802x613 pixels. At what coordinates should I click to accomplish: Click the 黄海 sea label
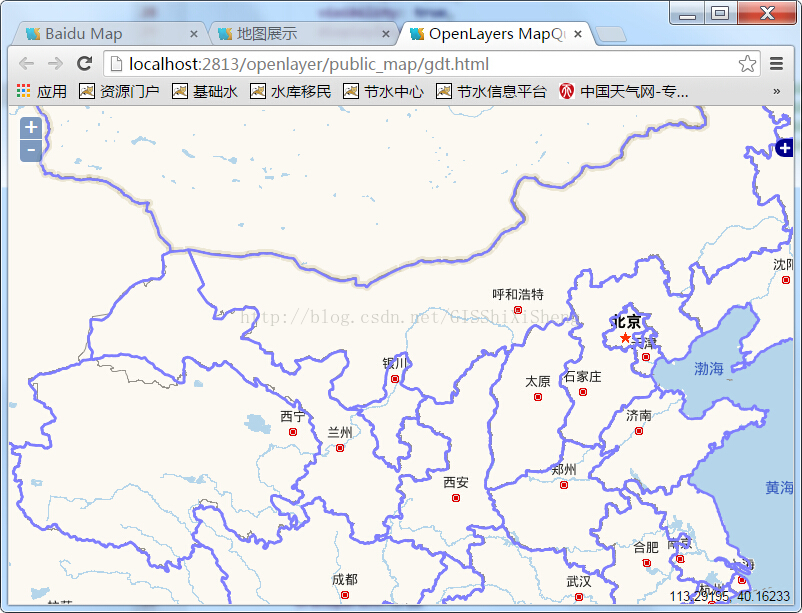click(779, 488)
